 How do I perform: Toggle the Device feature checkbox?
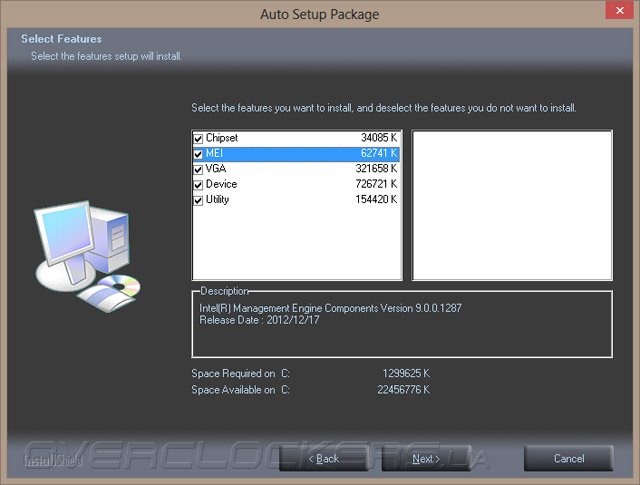[198, 185]
